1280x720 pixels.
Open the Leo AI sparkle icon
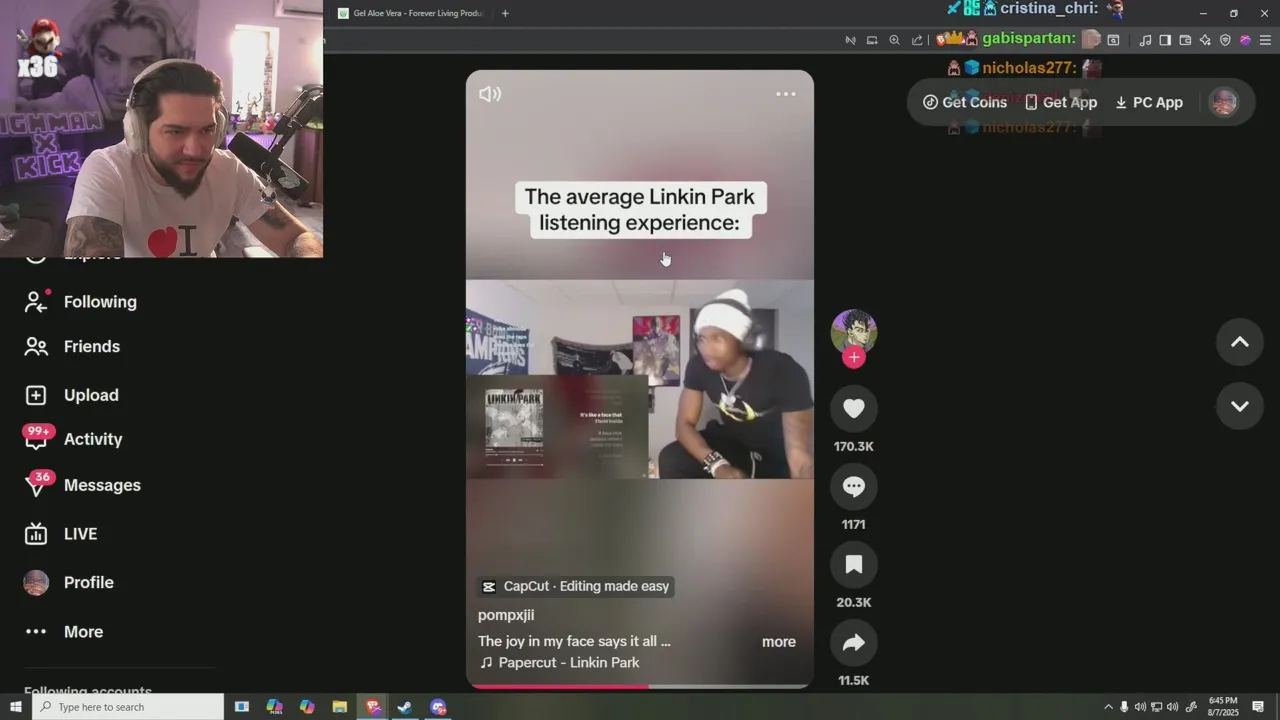(x=1205, y=40)
